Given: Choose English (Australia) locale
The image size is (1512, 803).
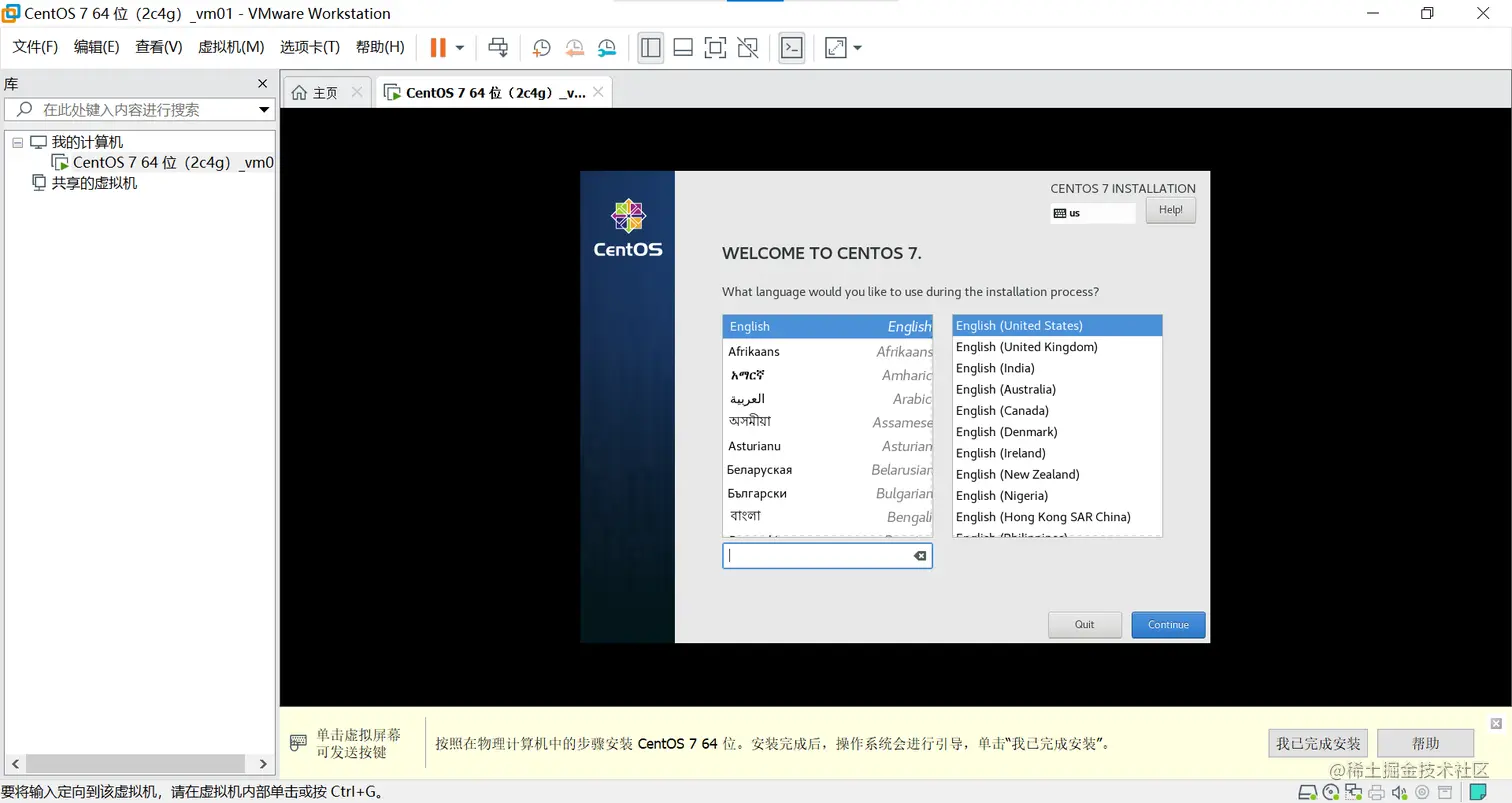Looking at the screenshot, I should [1057, 389].
